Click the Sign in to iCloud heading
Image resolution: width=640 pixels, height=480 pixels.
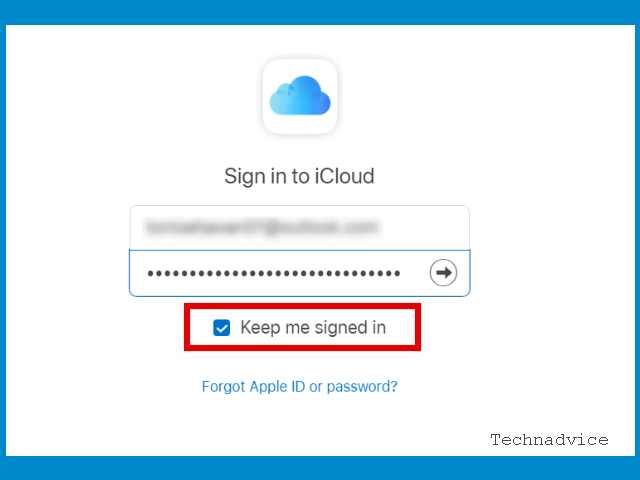pyautogui.click(x=299, y=176)
